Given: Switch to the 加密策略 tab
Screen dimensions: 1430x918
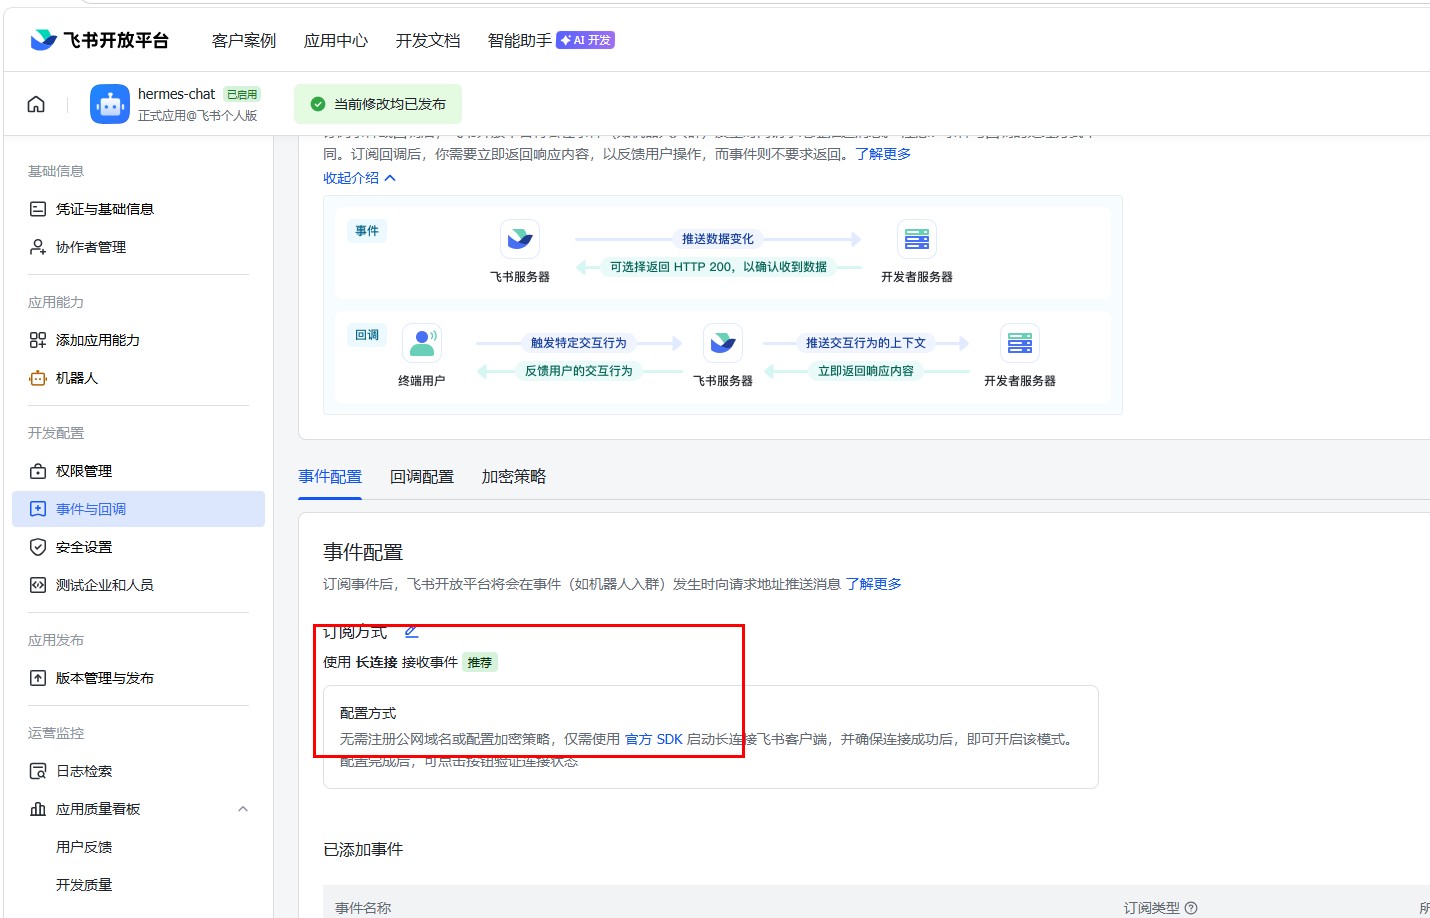Looking at the screenshot, I should [514, 477].
